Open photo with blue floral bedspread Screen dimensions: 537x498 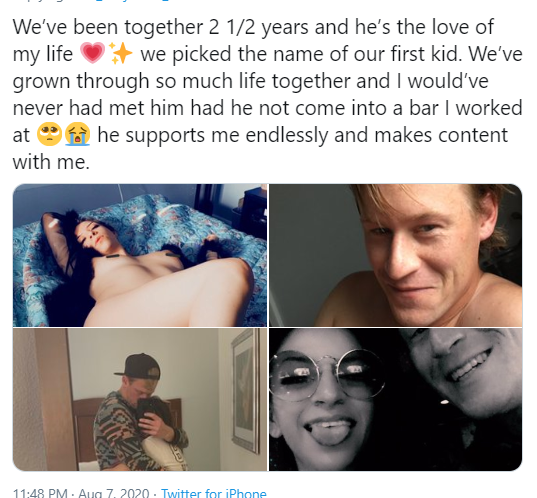140,255
